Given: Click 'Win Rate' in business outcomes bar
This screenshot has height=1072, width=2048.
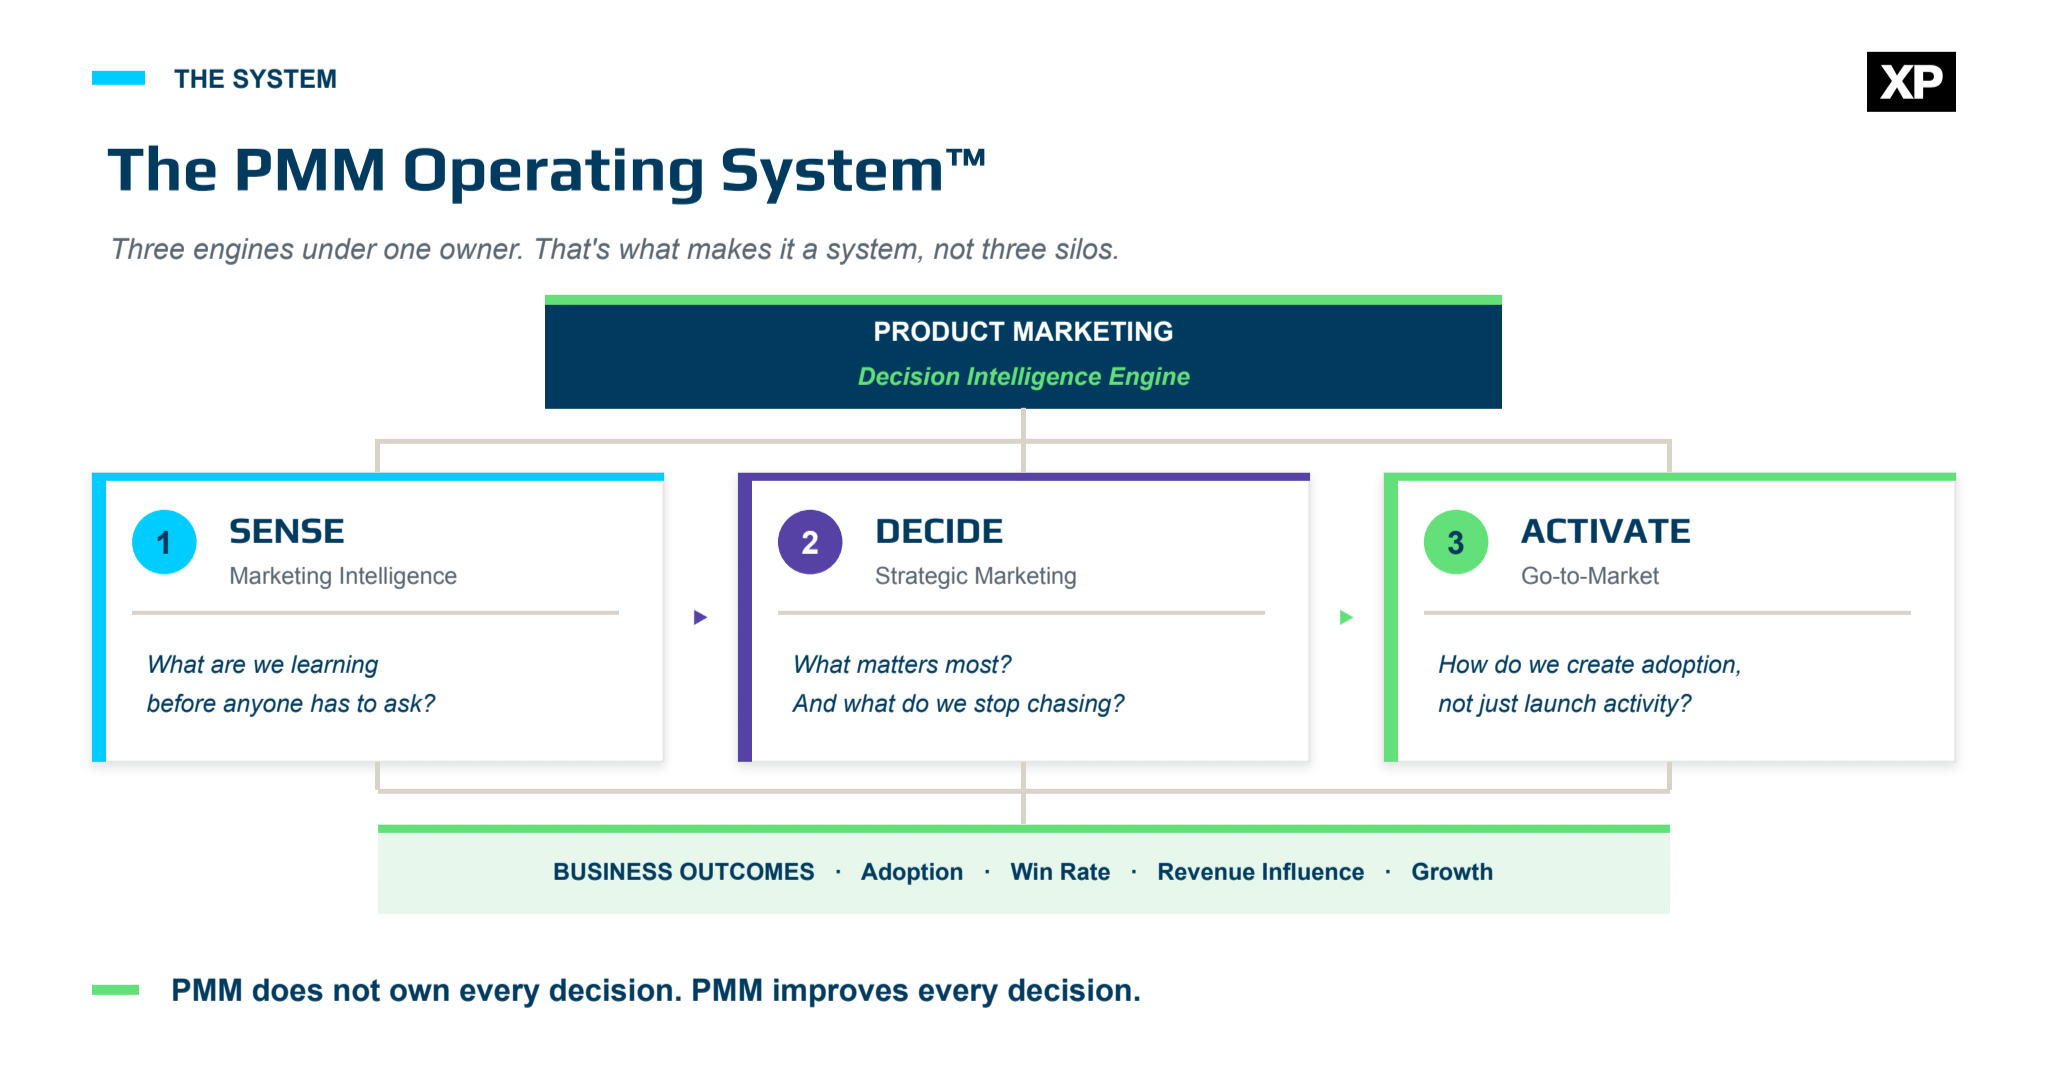Looking at the screenshot, I should [1060, 872].
